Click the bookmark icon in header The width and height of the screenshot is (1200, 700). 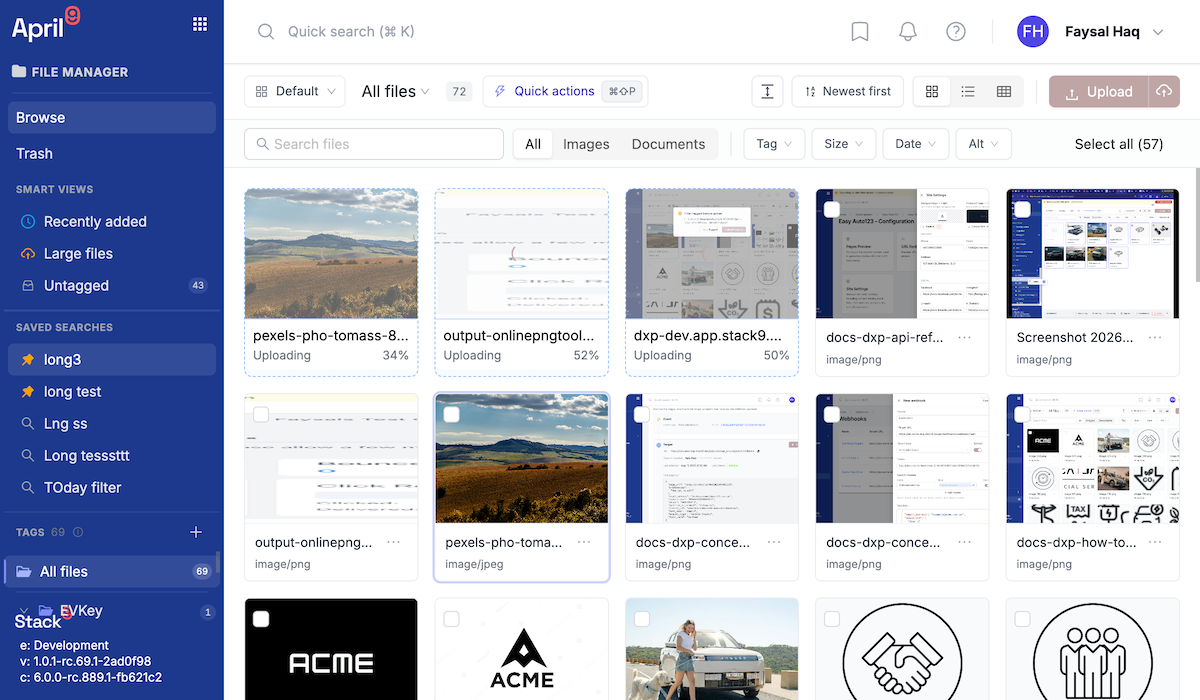coord(860,32)
